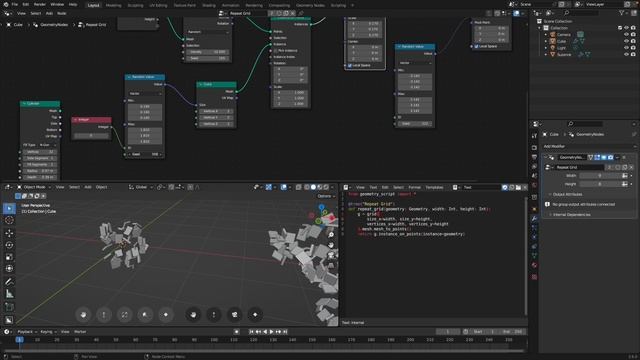The width and height of the screenshot is (640, 360).
Task: Click the play animation button
Action: [x=271, y=332]
